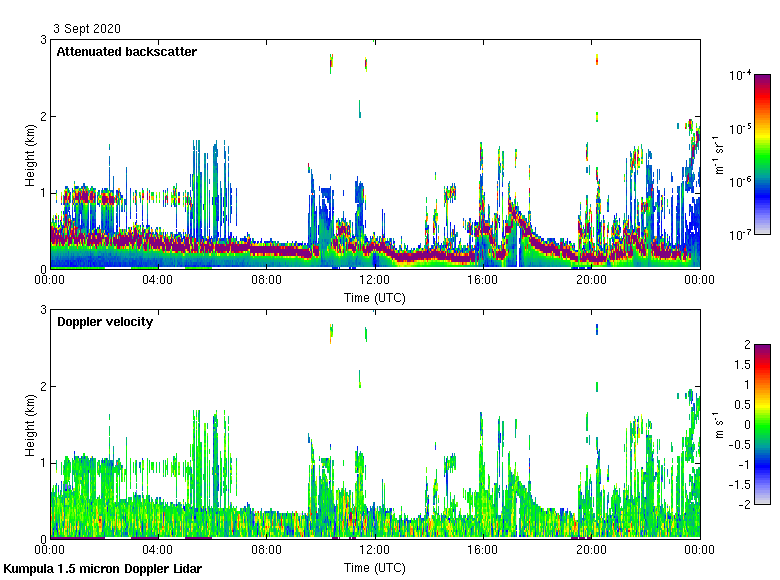Click "Time (UTC)" label below the Doppler velocity plot

click(x=375, y=567)
